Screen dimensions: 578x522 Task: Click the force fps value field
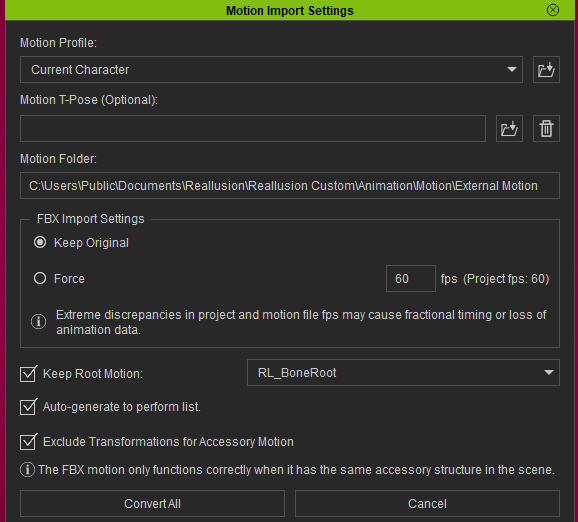click(x=411, y=279)
